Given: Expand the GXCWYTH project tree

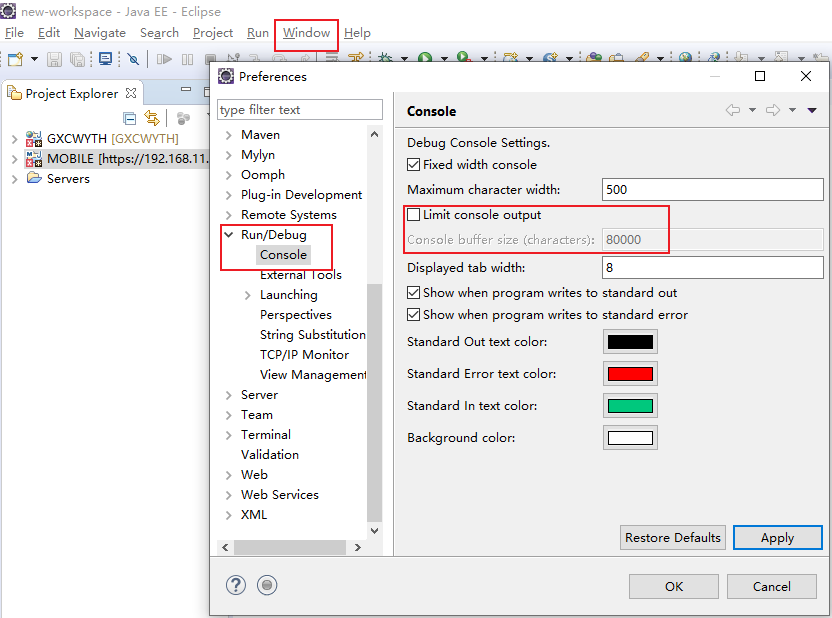Looking at the screenshot, I should (x=14, y=139).
